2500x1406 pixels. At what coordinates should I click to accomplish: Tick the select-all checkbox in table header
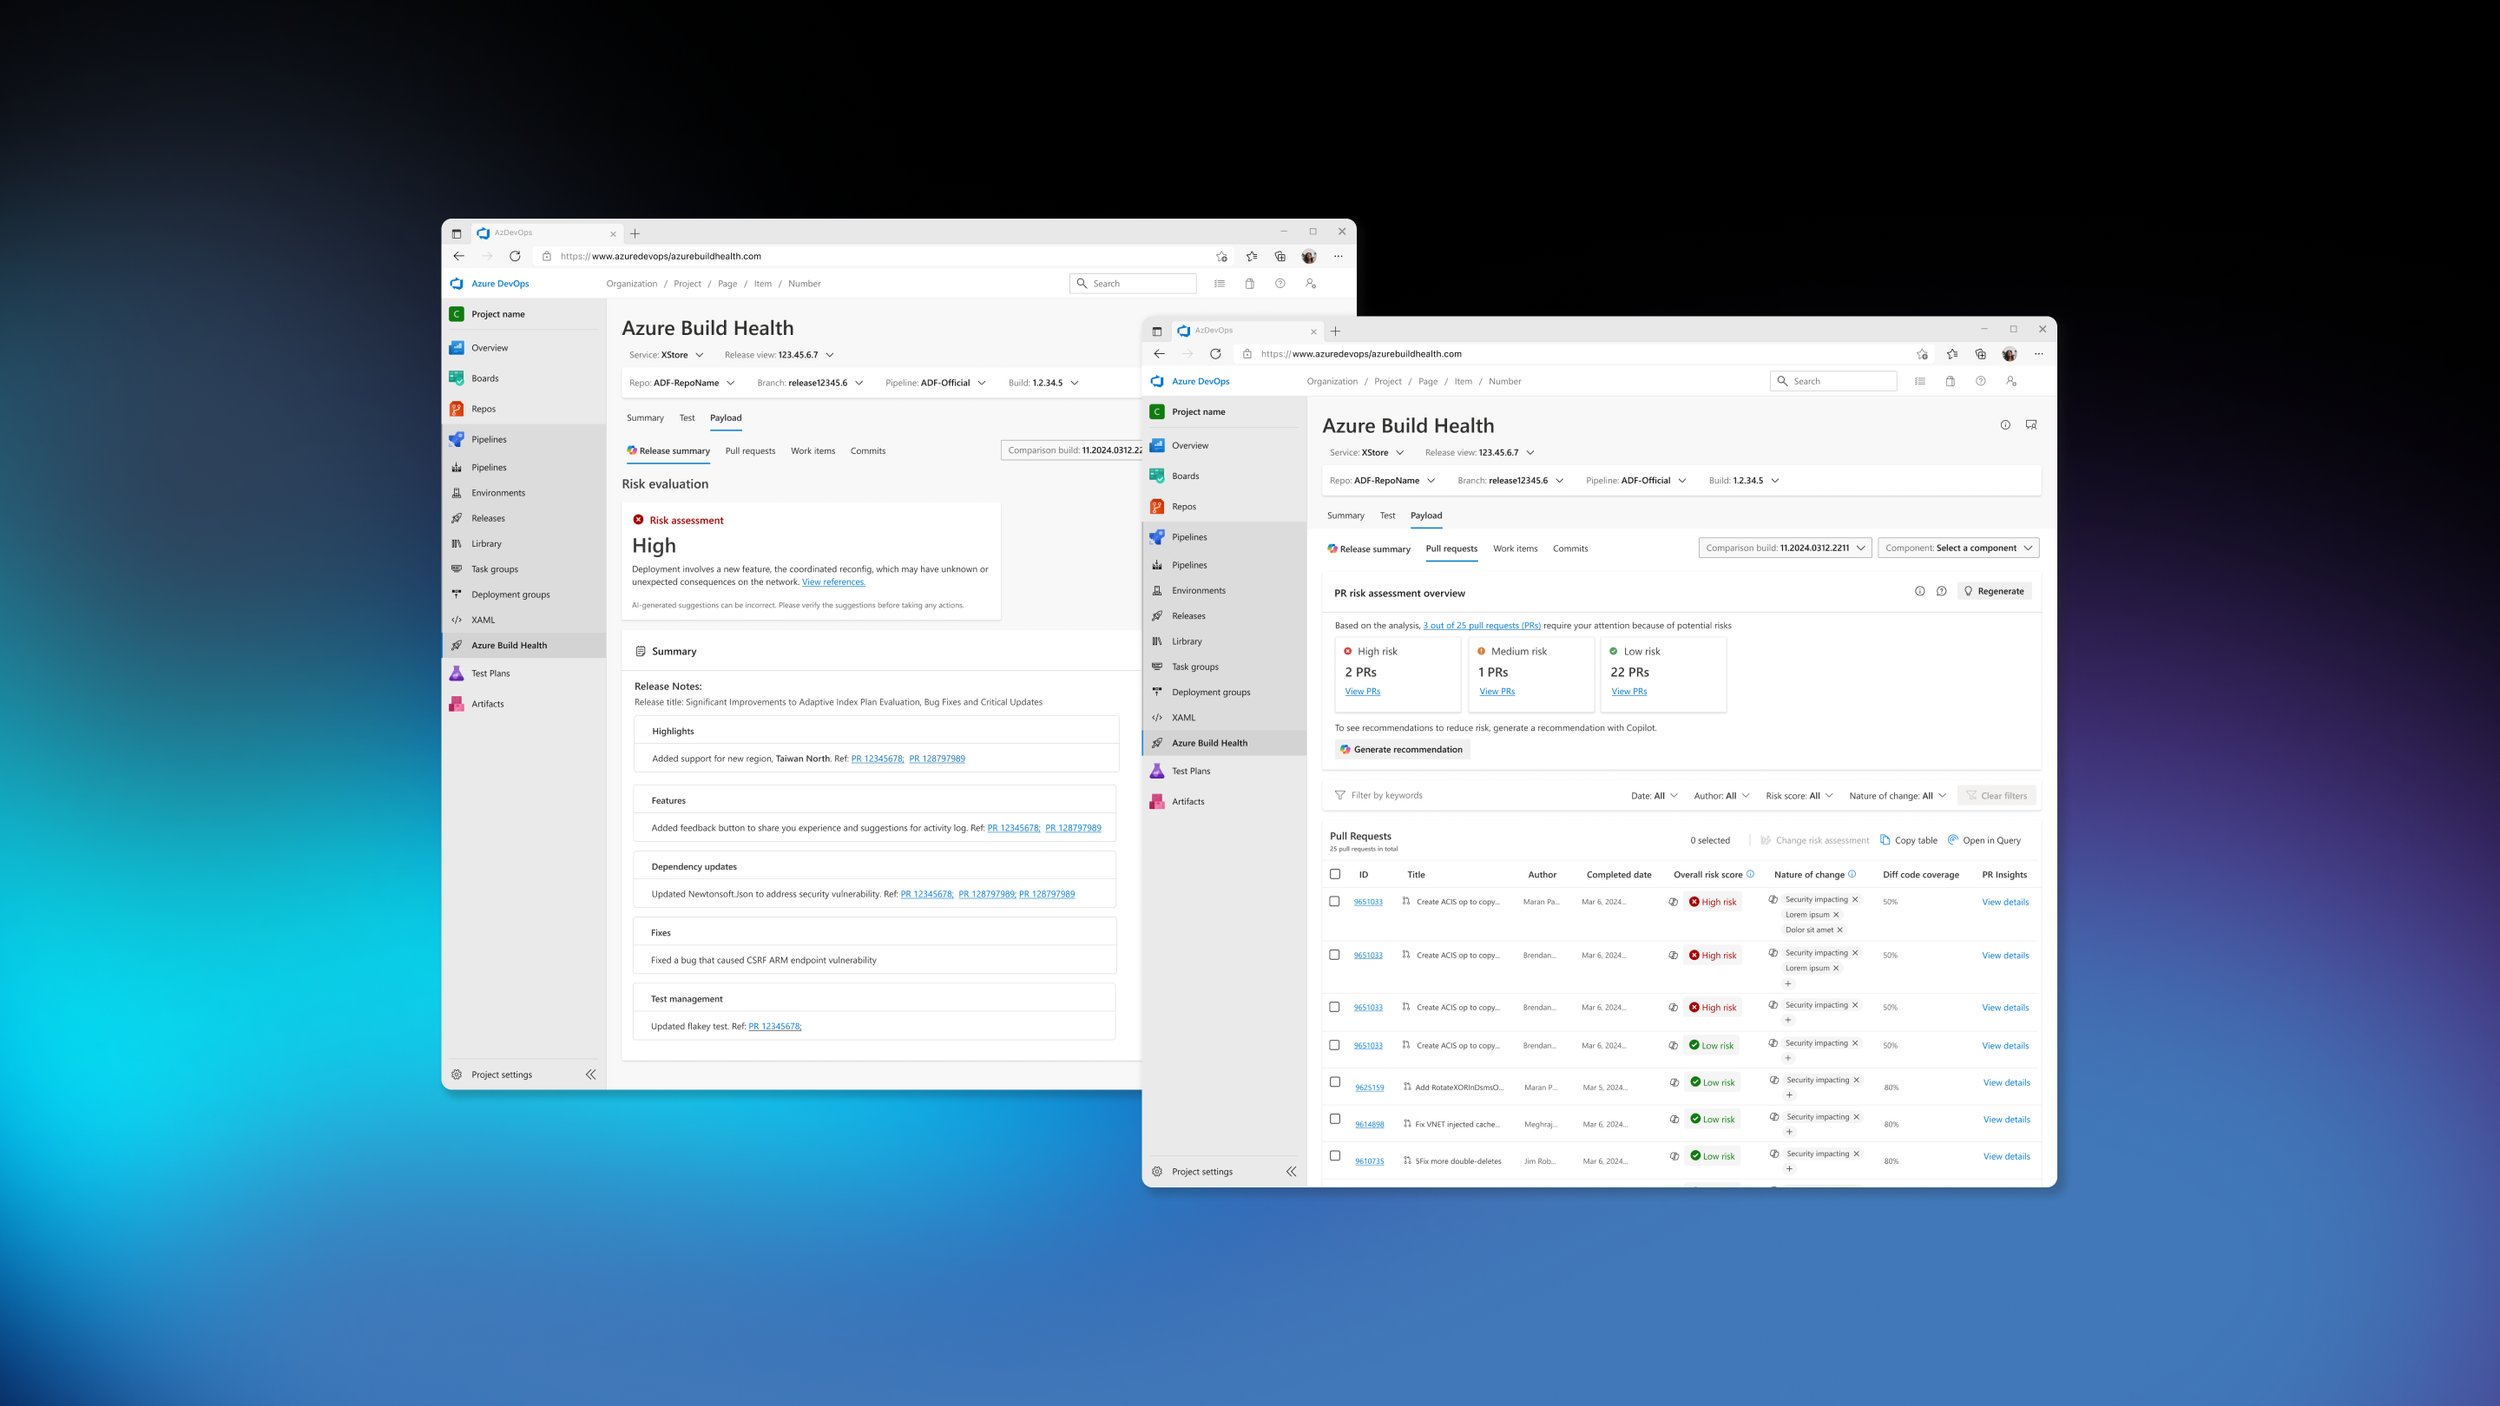tap(1335, 874)
